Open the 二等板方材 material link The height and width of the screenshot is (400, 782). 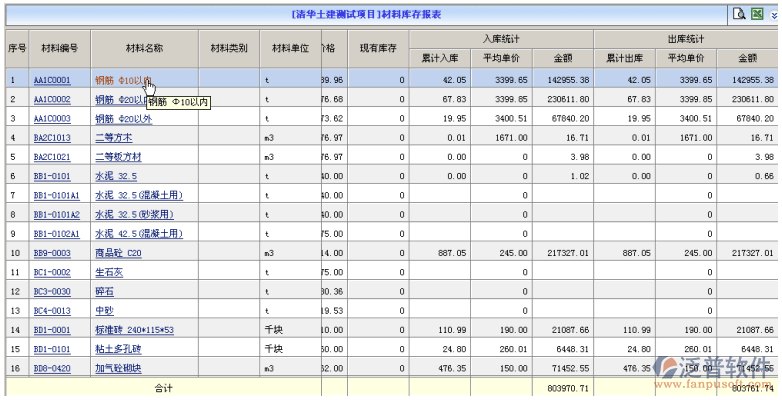pyautogui.click(x=118, y=157)
